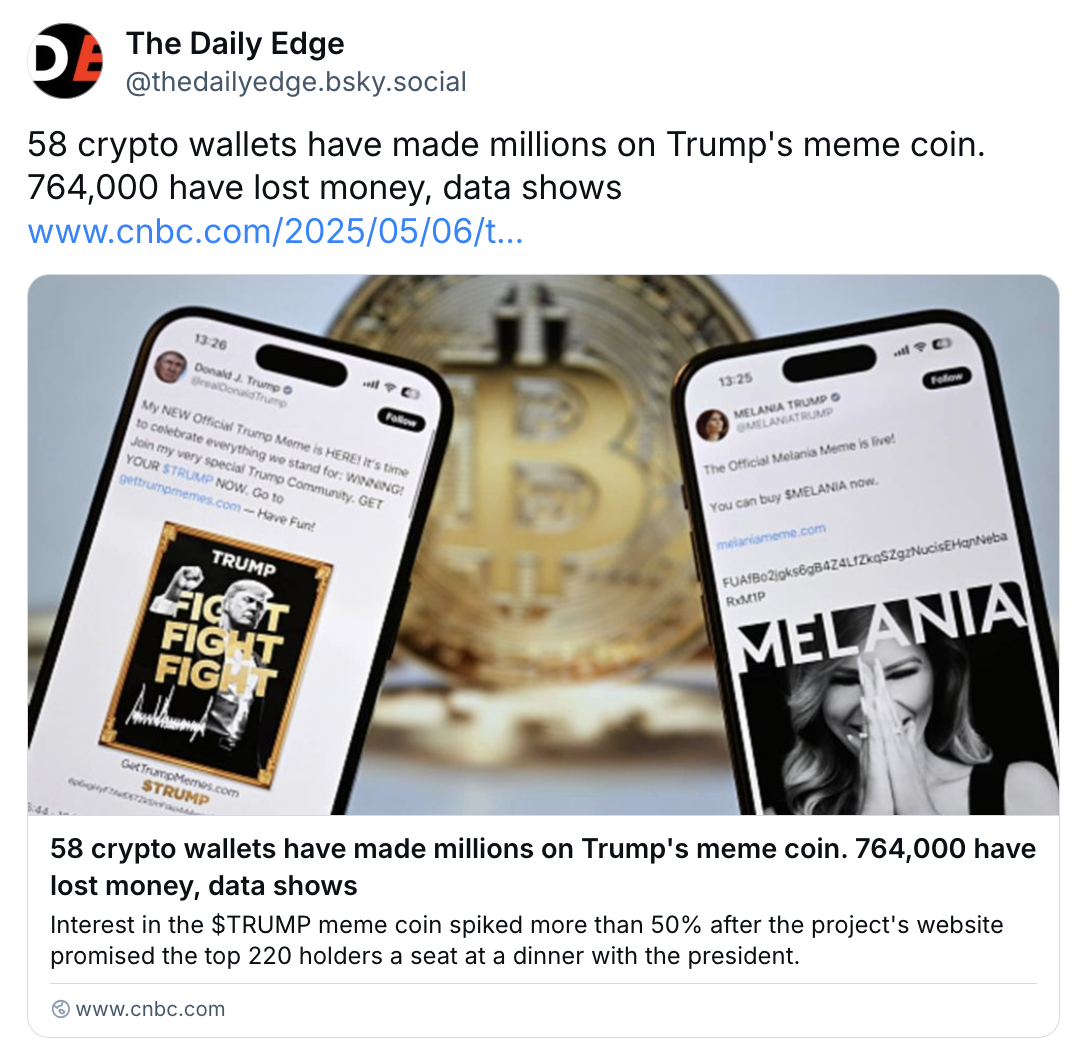Click the $TRUMP meme coin card description
The image size is (1084, 1050).
527,940
